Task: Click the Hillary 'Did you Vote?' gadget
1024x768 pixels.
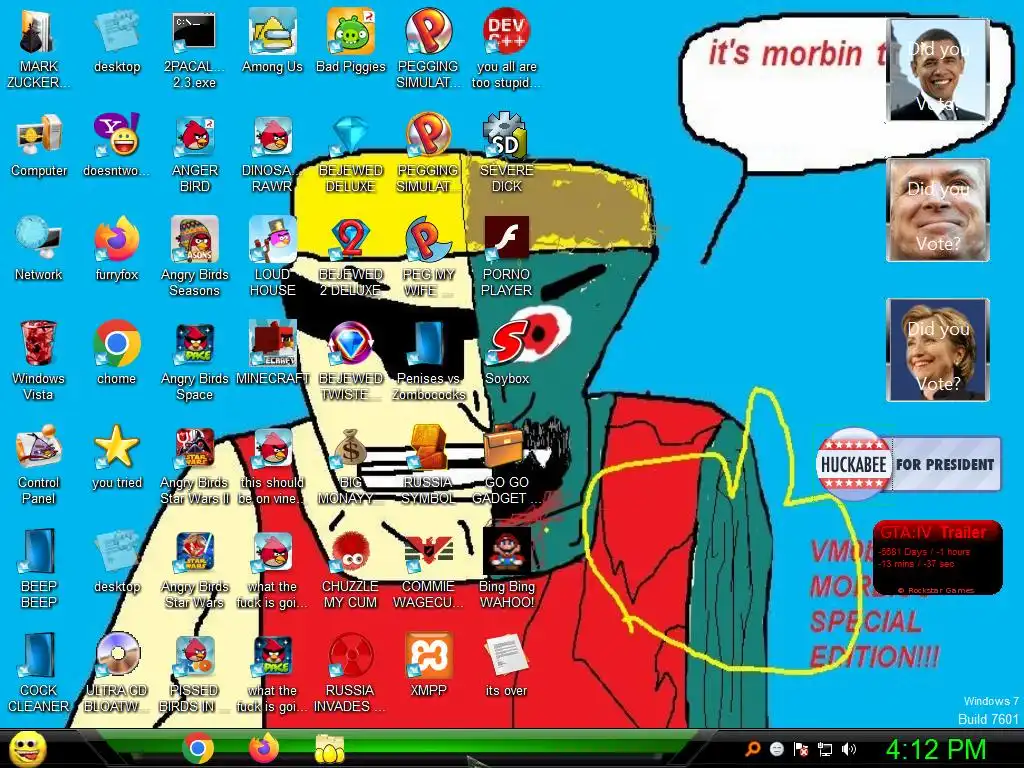Action: pyautogui.click(x=938, y=349)
